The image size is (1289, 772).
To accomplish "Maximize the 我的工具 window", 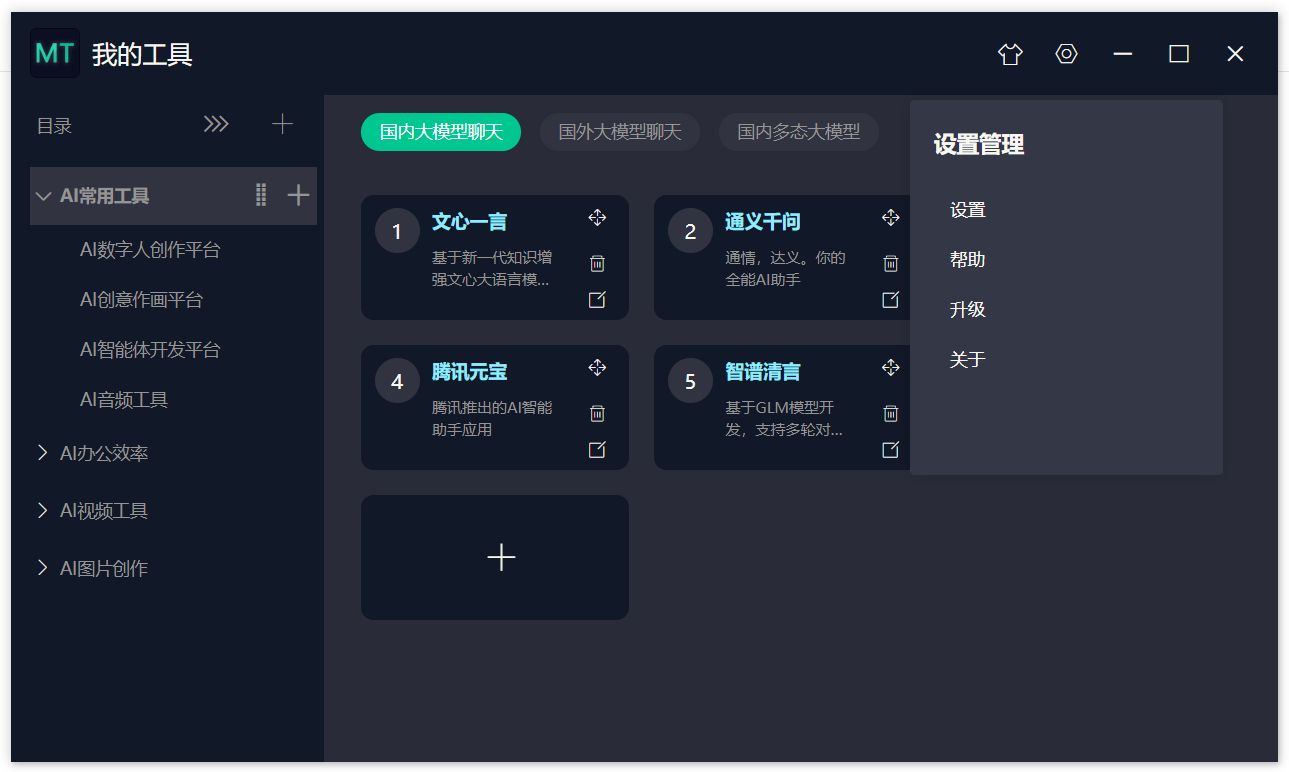I will pyautogui.click(x=1179, y=54).
